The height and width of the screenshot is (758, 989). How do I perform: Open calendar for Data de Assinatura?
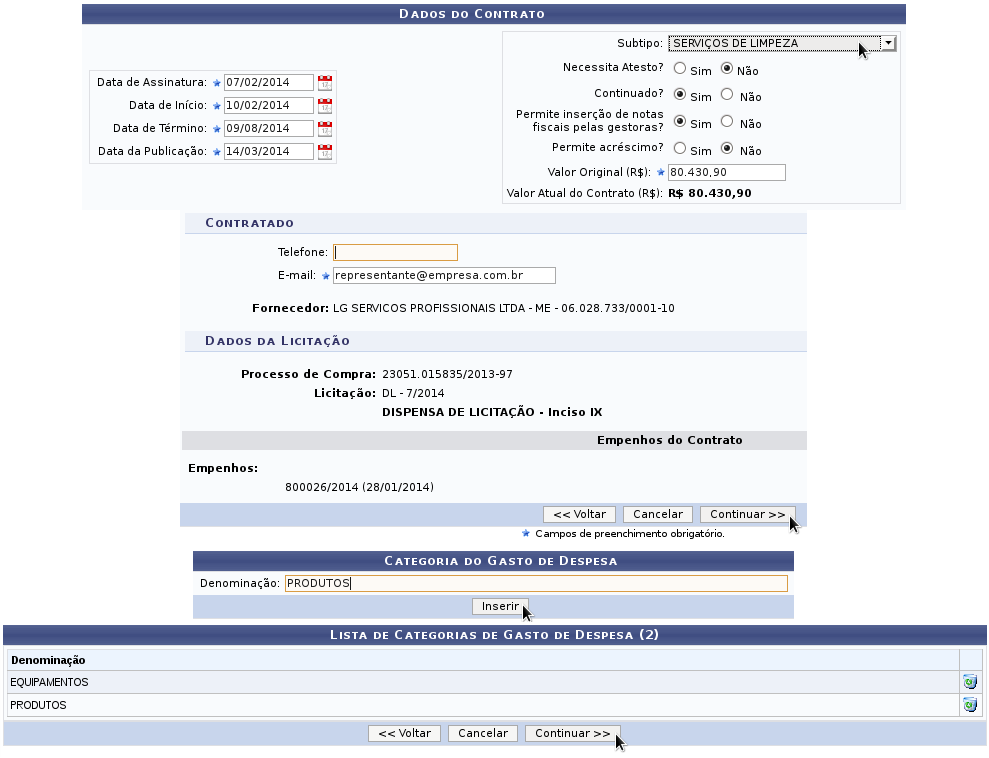click(x=325, y=83)
